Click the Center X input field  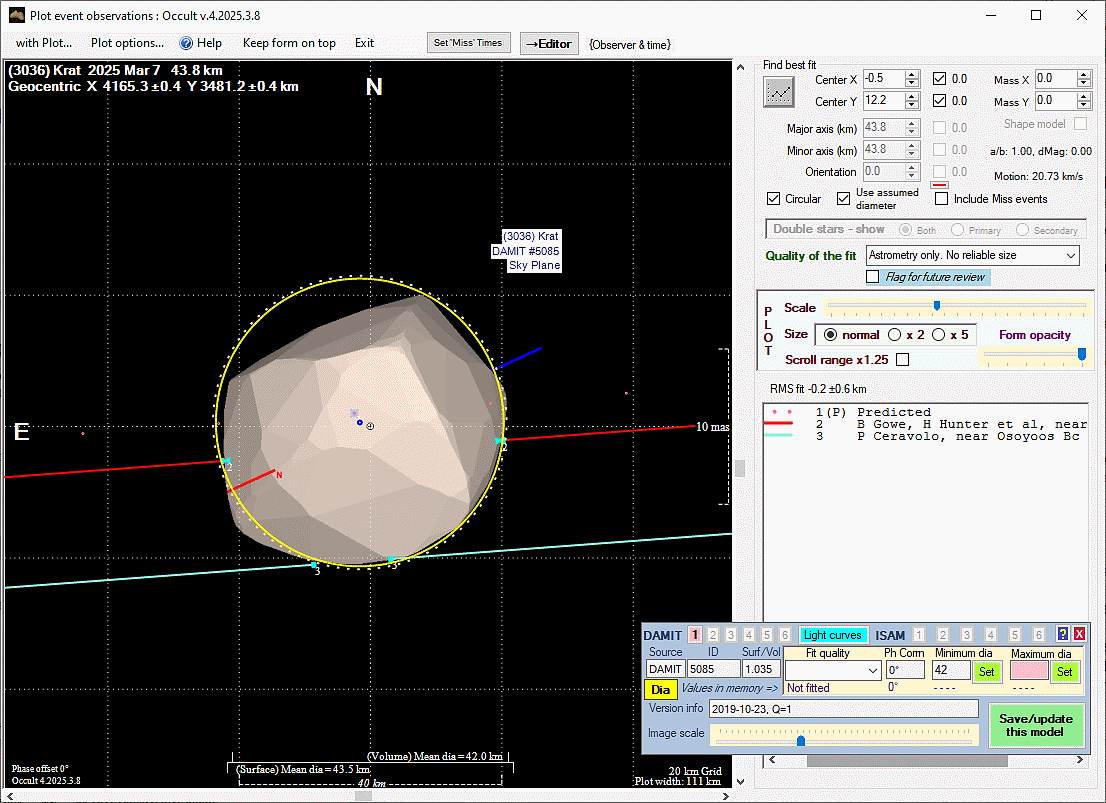click(x=883, y=79)
